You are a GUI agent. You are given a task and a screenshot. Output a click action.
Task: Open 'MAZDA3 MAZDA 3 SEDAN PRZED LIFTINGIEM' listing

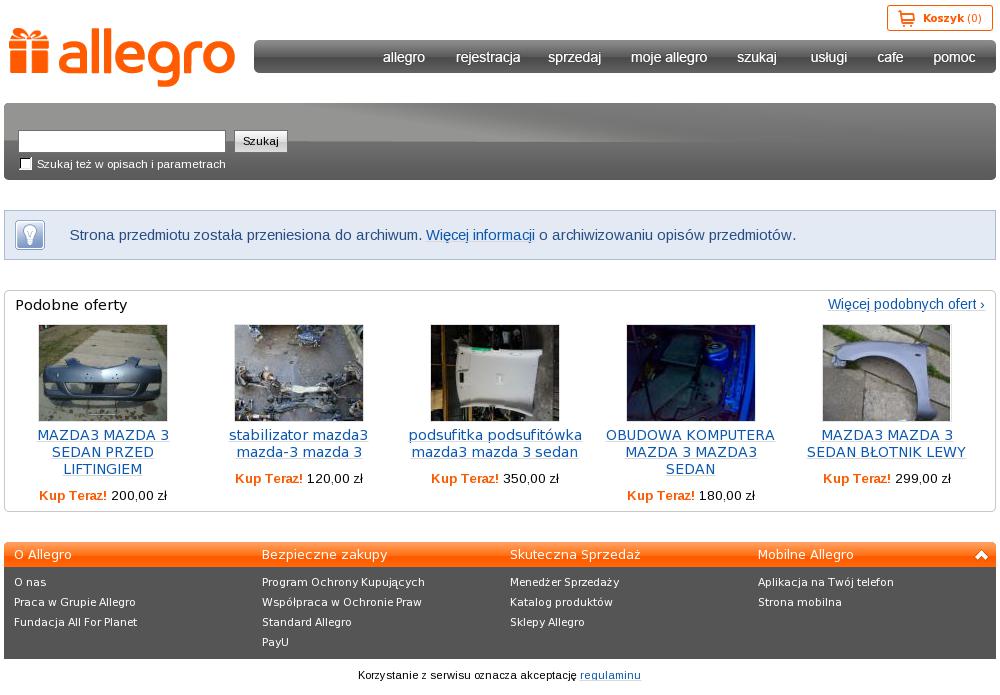(x=103, y=452)
